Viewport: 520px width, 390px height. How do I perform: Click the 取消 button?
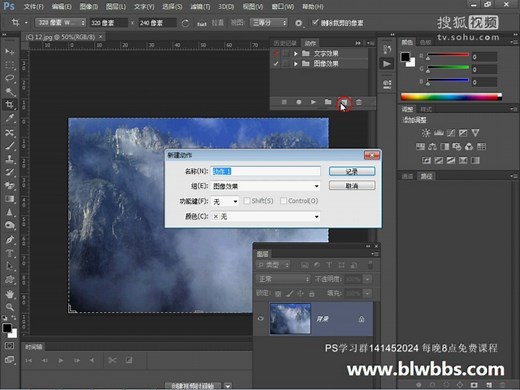tap(352, 186)
